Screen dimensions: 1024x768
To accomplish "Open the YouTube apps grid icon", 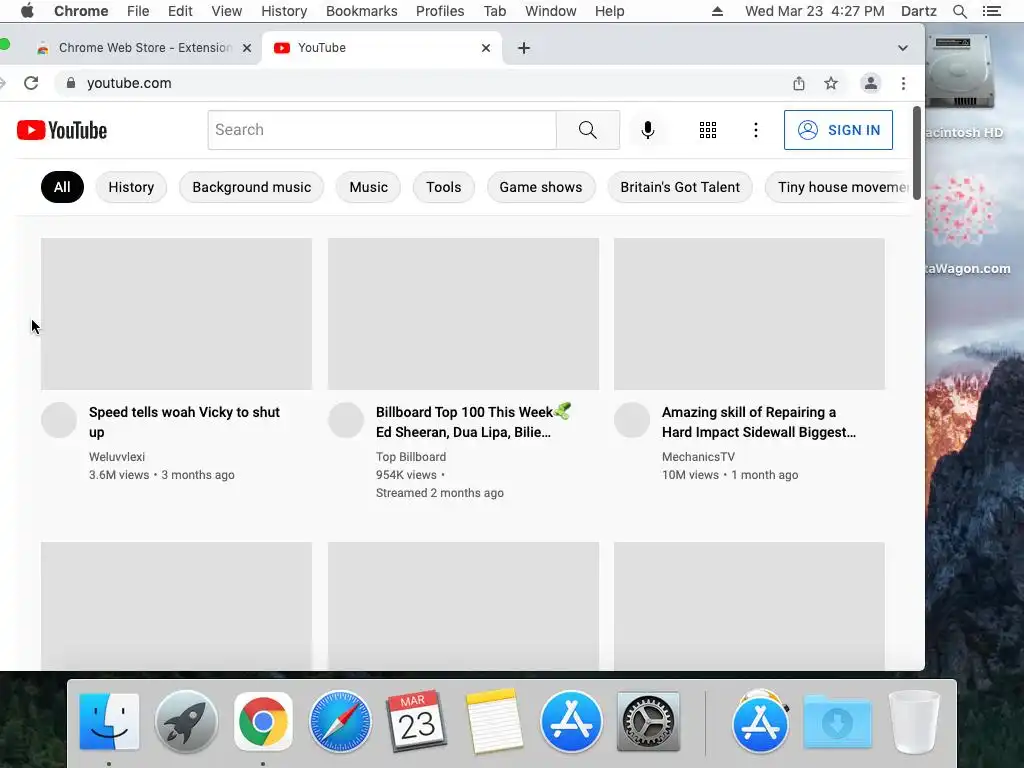I will pos(708,130).
